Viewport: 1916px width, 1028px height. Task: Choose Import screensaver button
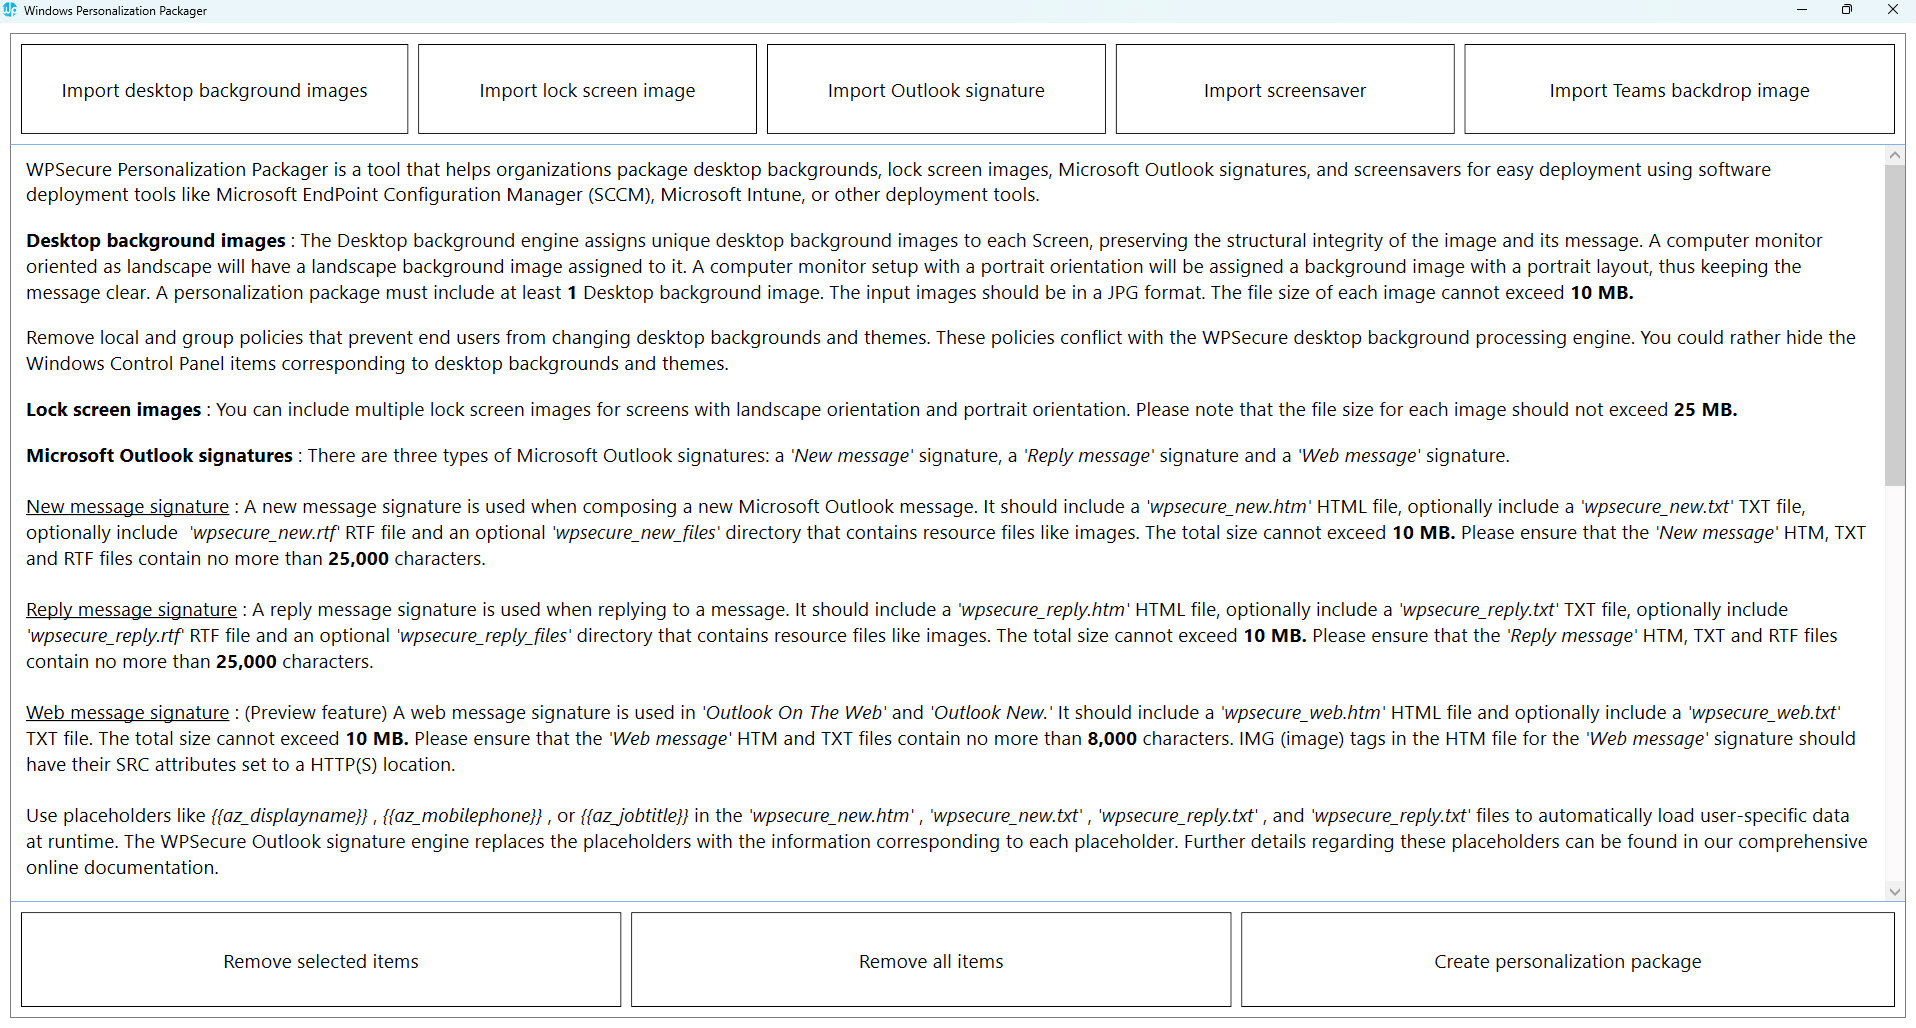[x=1285, y=90]
